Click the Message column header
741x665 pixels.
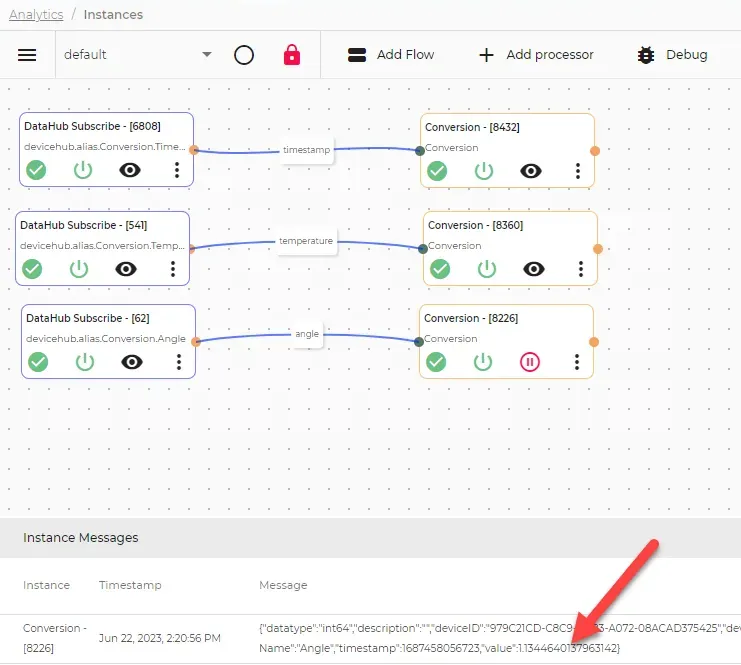(x=283, y=585)
